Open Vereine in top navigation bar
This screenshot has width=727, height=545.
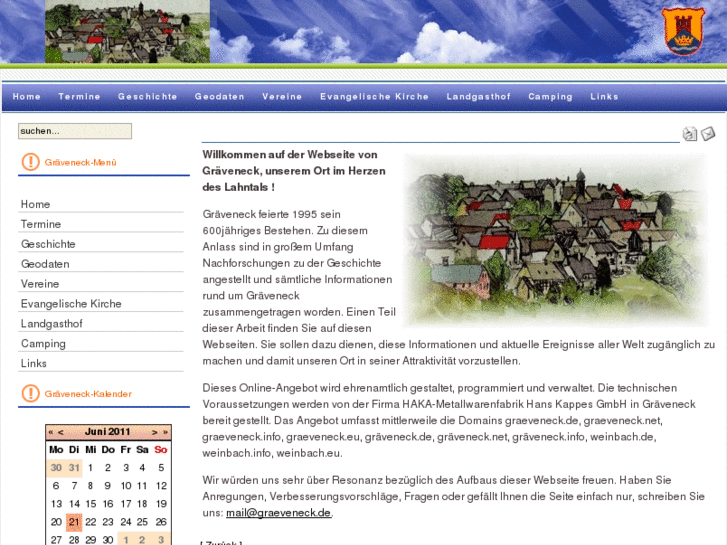tap(282, 96)
